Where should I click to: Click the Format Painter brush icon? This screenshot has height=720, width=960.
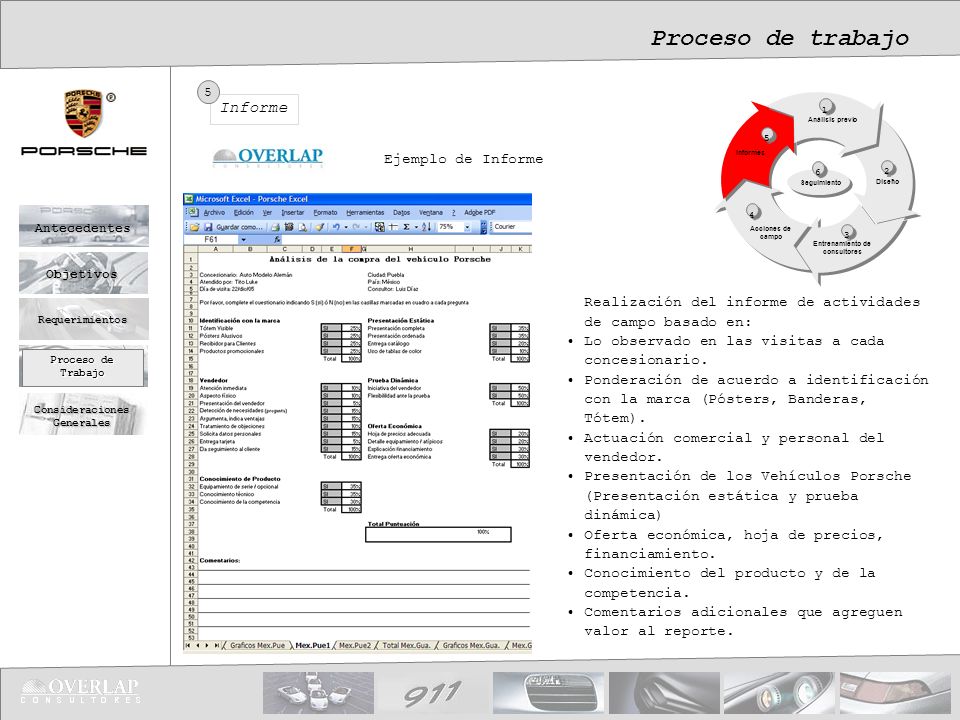[319, 227]
